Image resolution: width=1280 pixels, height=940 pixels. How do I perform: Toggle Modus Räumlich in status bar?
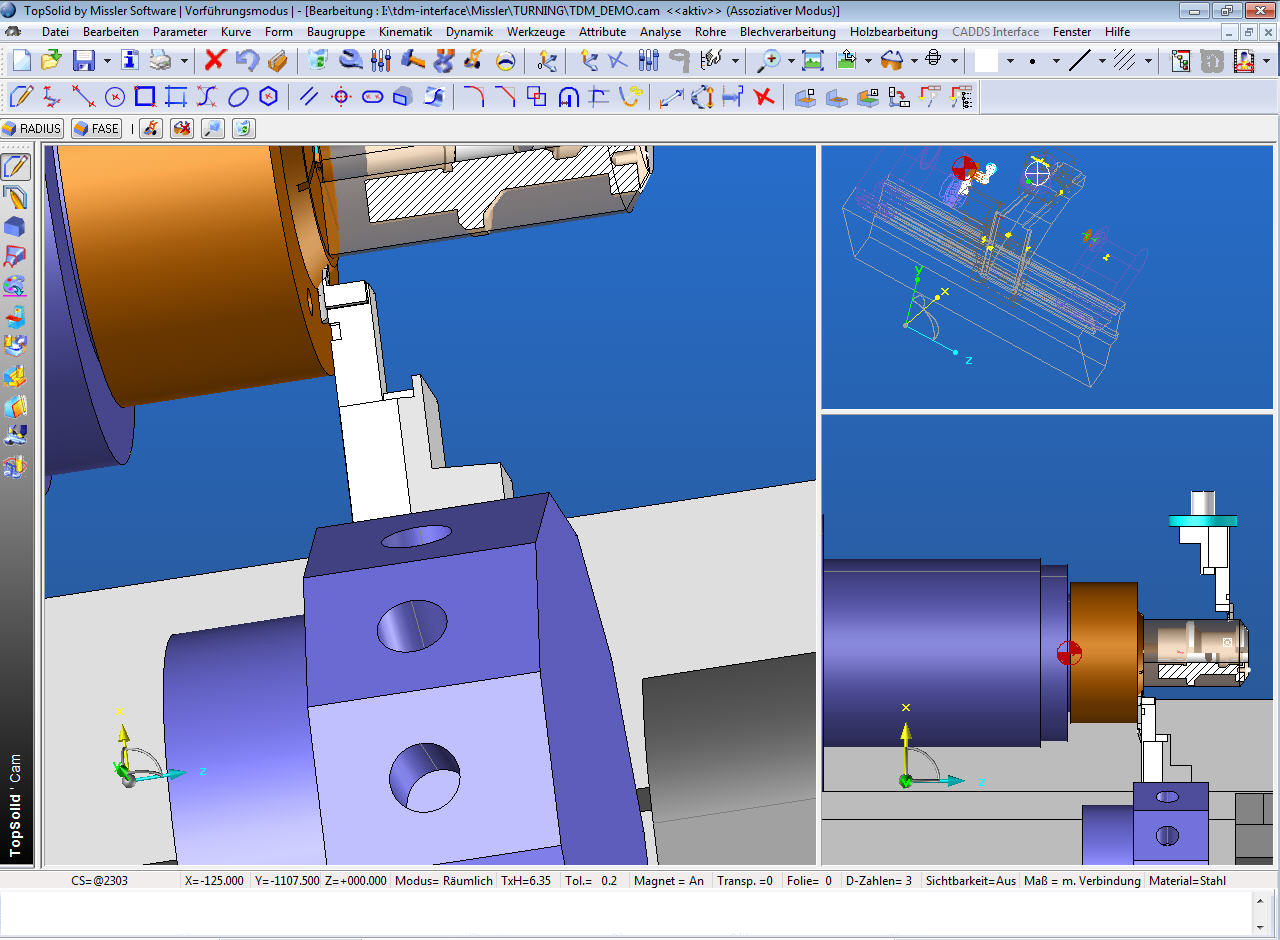pos(444,881)
